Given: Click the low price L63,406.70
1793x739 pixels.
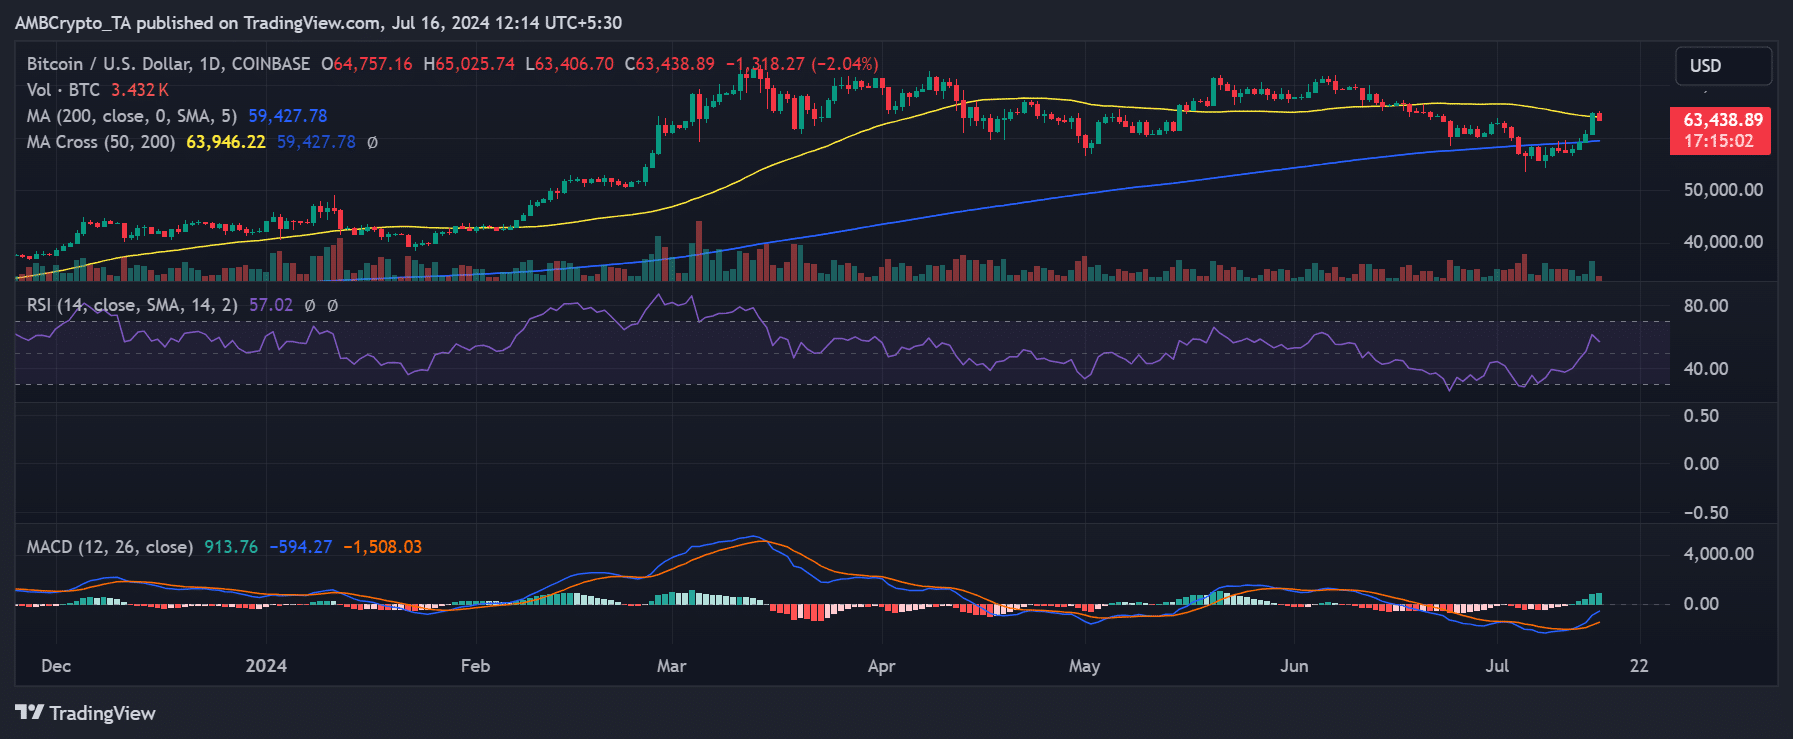Looking at the screenshot, I should tap(570, 64).
